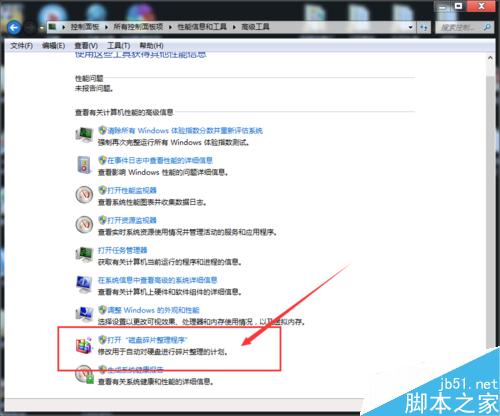Click the monitor icon next to 打开任务管理器
This screenshot has height=416, width=500.
pos(84,255)
